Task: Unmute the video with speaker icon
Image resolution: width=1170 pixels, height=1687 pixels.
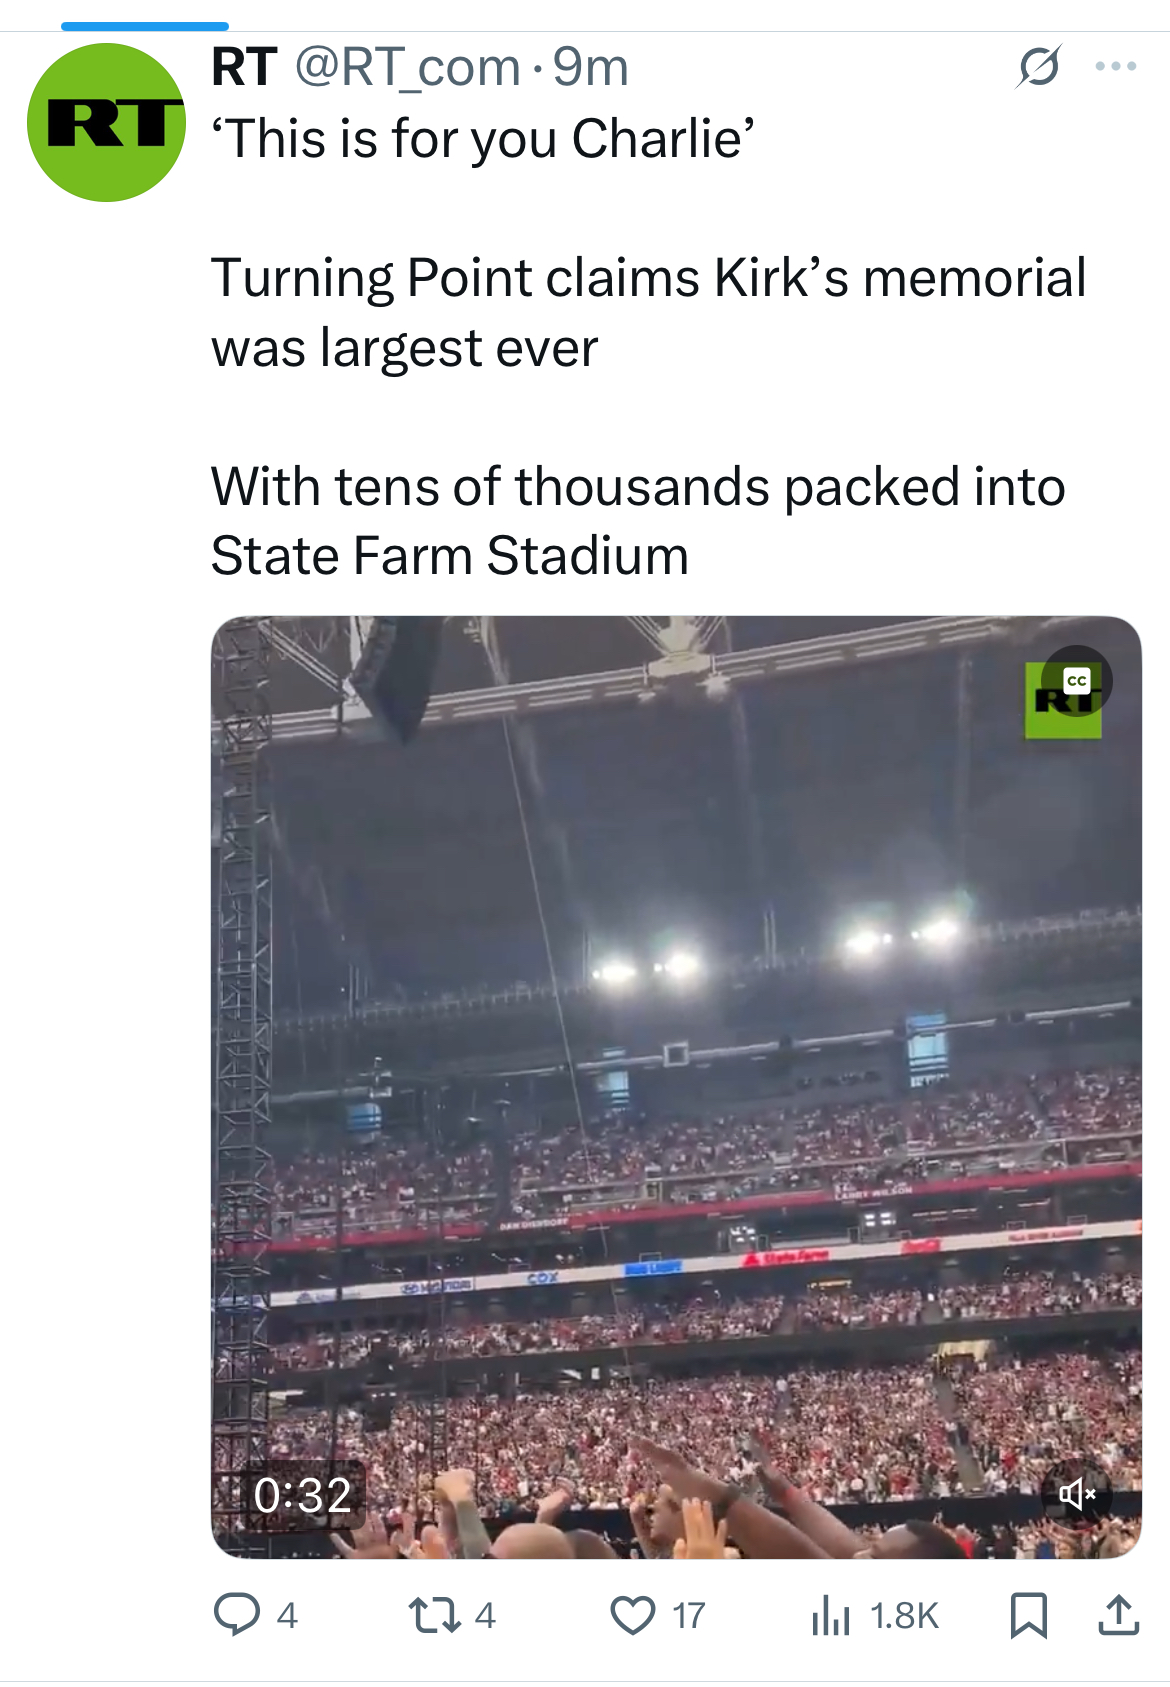Action: [x=1076, y=1494]
